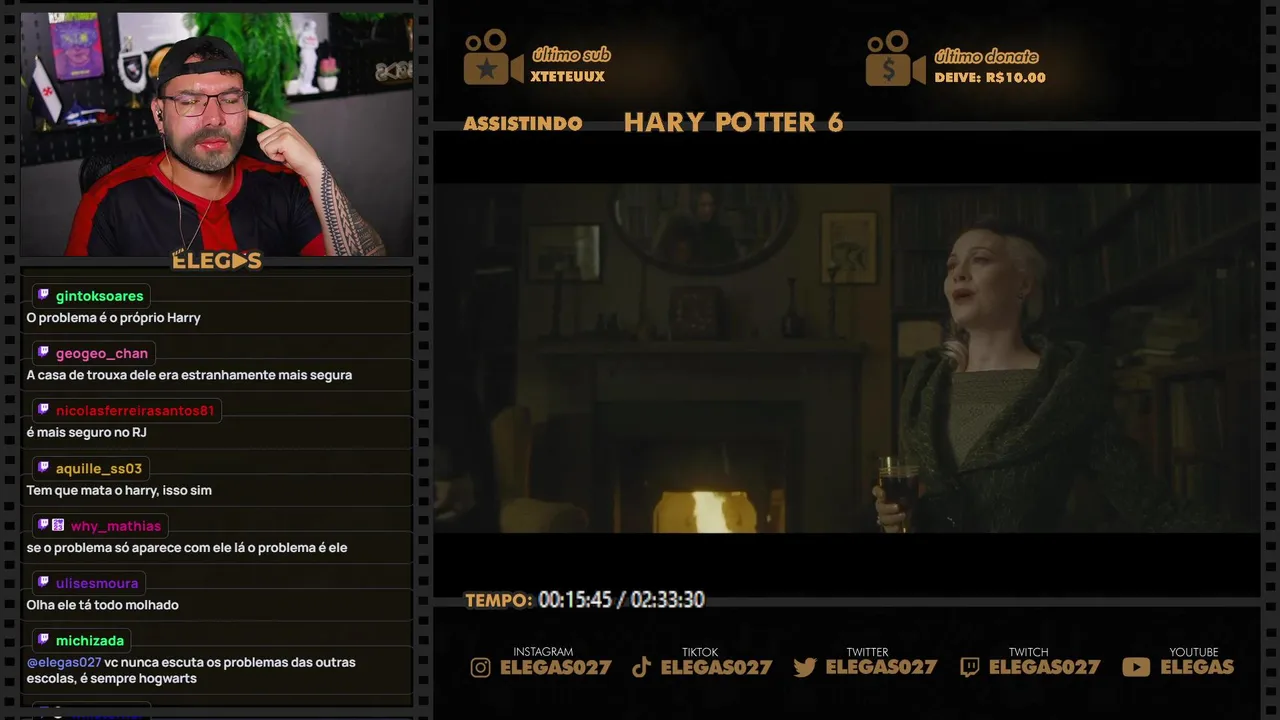This screenshot has width=1280, height=720.
Task: Click Twitch badge beside gintoksoares
Action: click(43, 295)
